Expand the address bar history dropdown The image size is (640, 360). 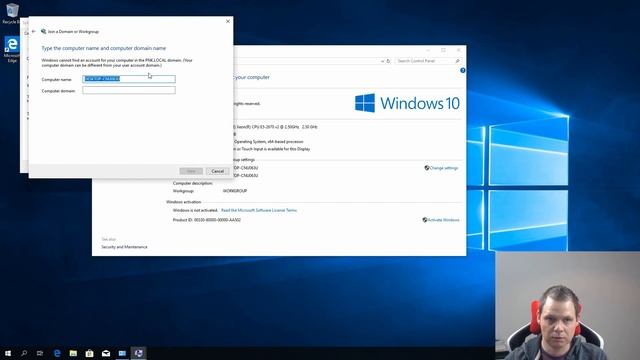382,61
